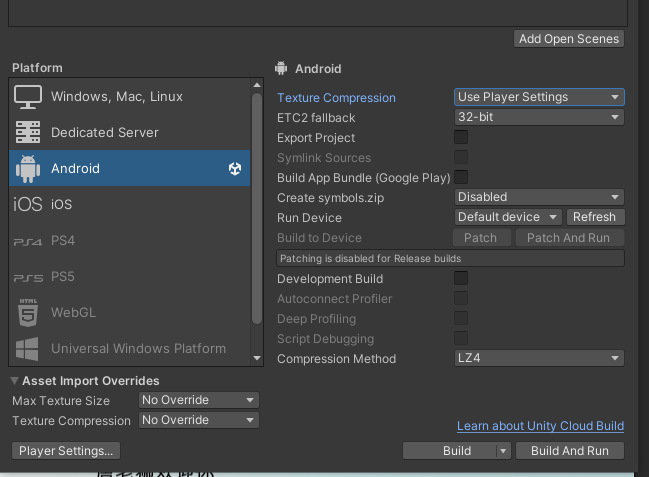Select Windows, Mac, Linux platform
This screenshot has width=649, height=477.
[x=130, y=96]
